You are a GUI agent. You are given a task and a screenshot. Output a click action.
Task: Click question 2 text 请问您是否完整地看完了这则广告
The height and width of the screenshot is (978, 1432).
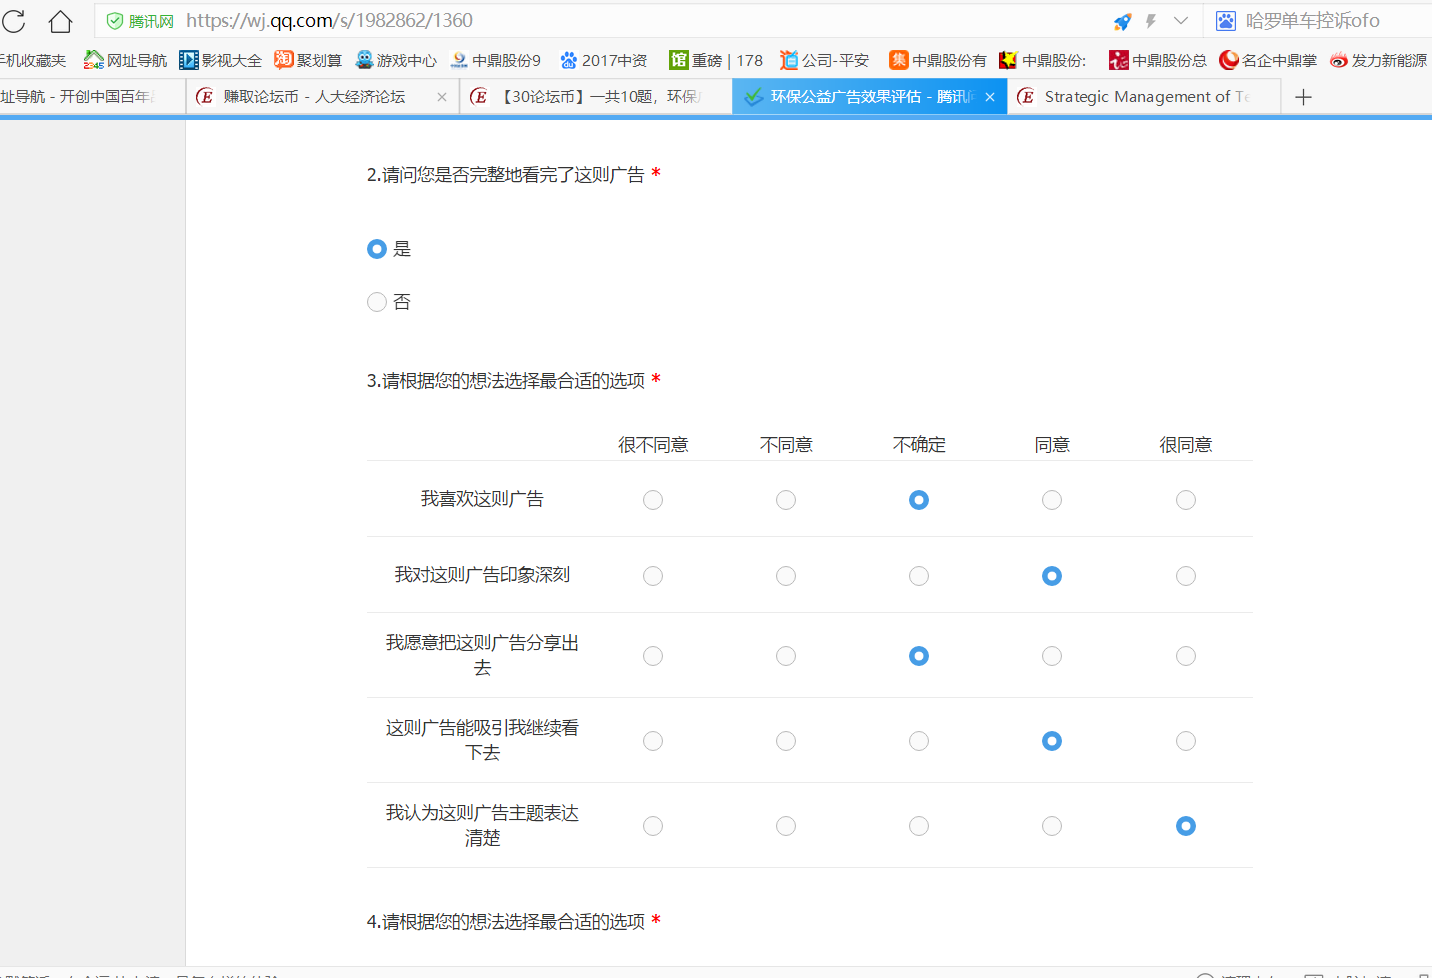513,175
